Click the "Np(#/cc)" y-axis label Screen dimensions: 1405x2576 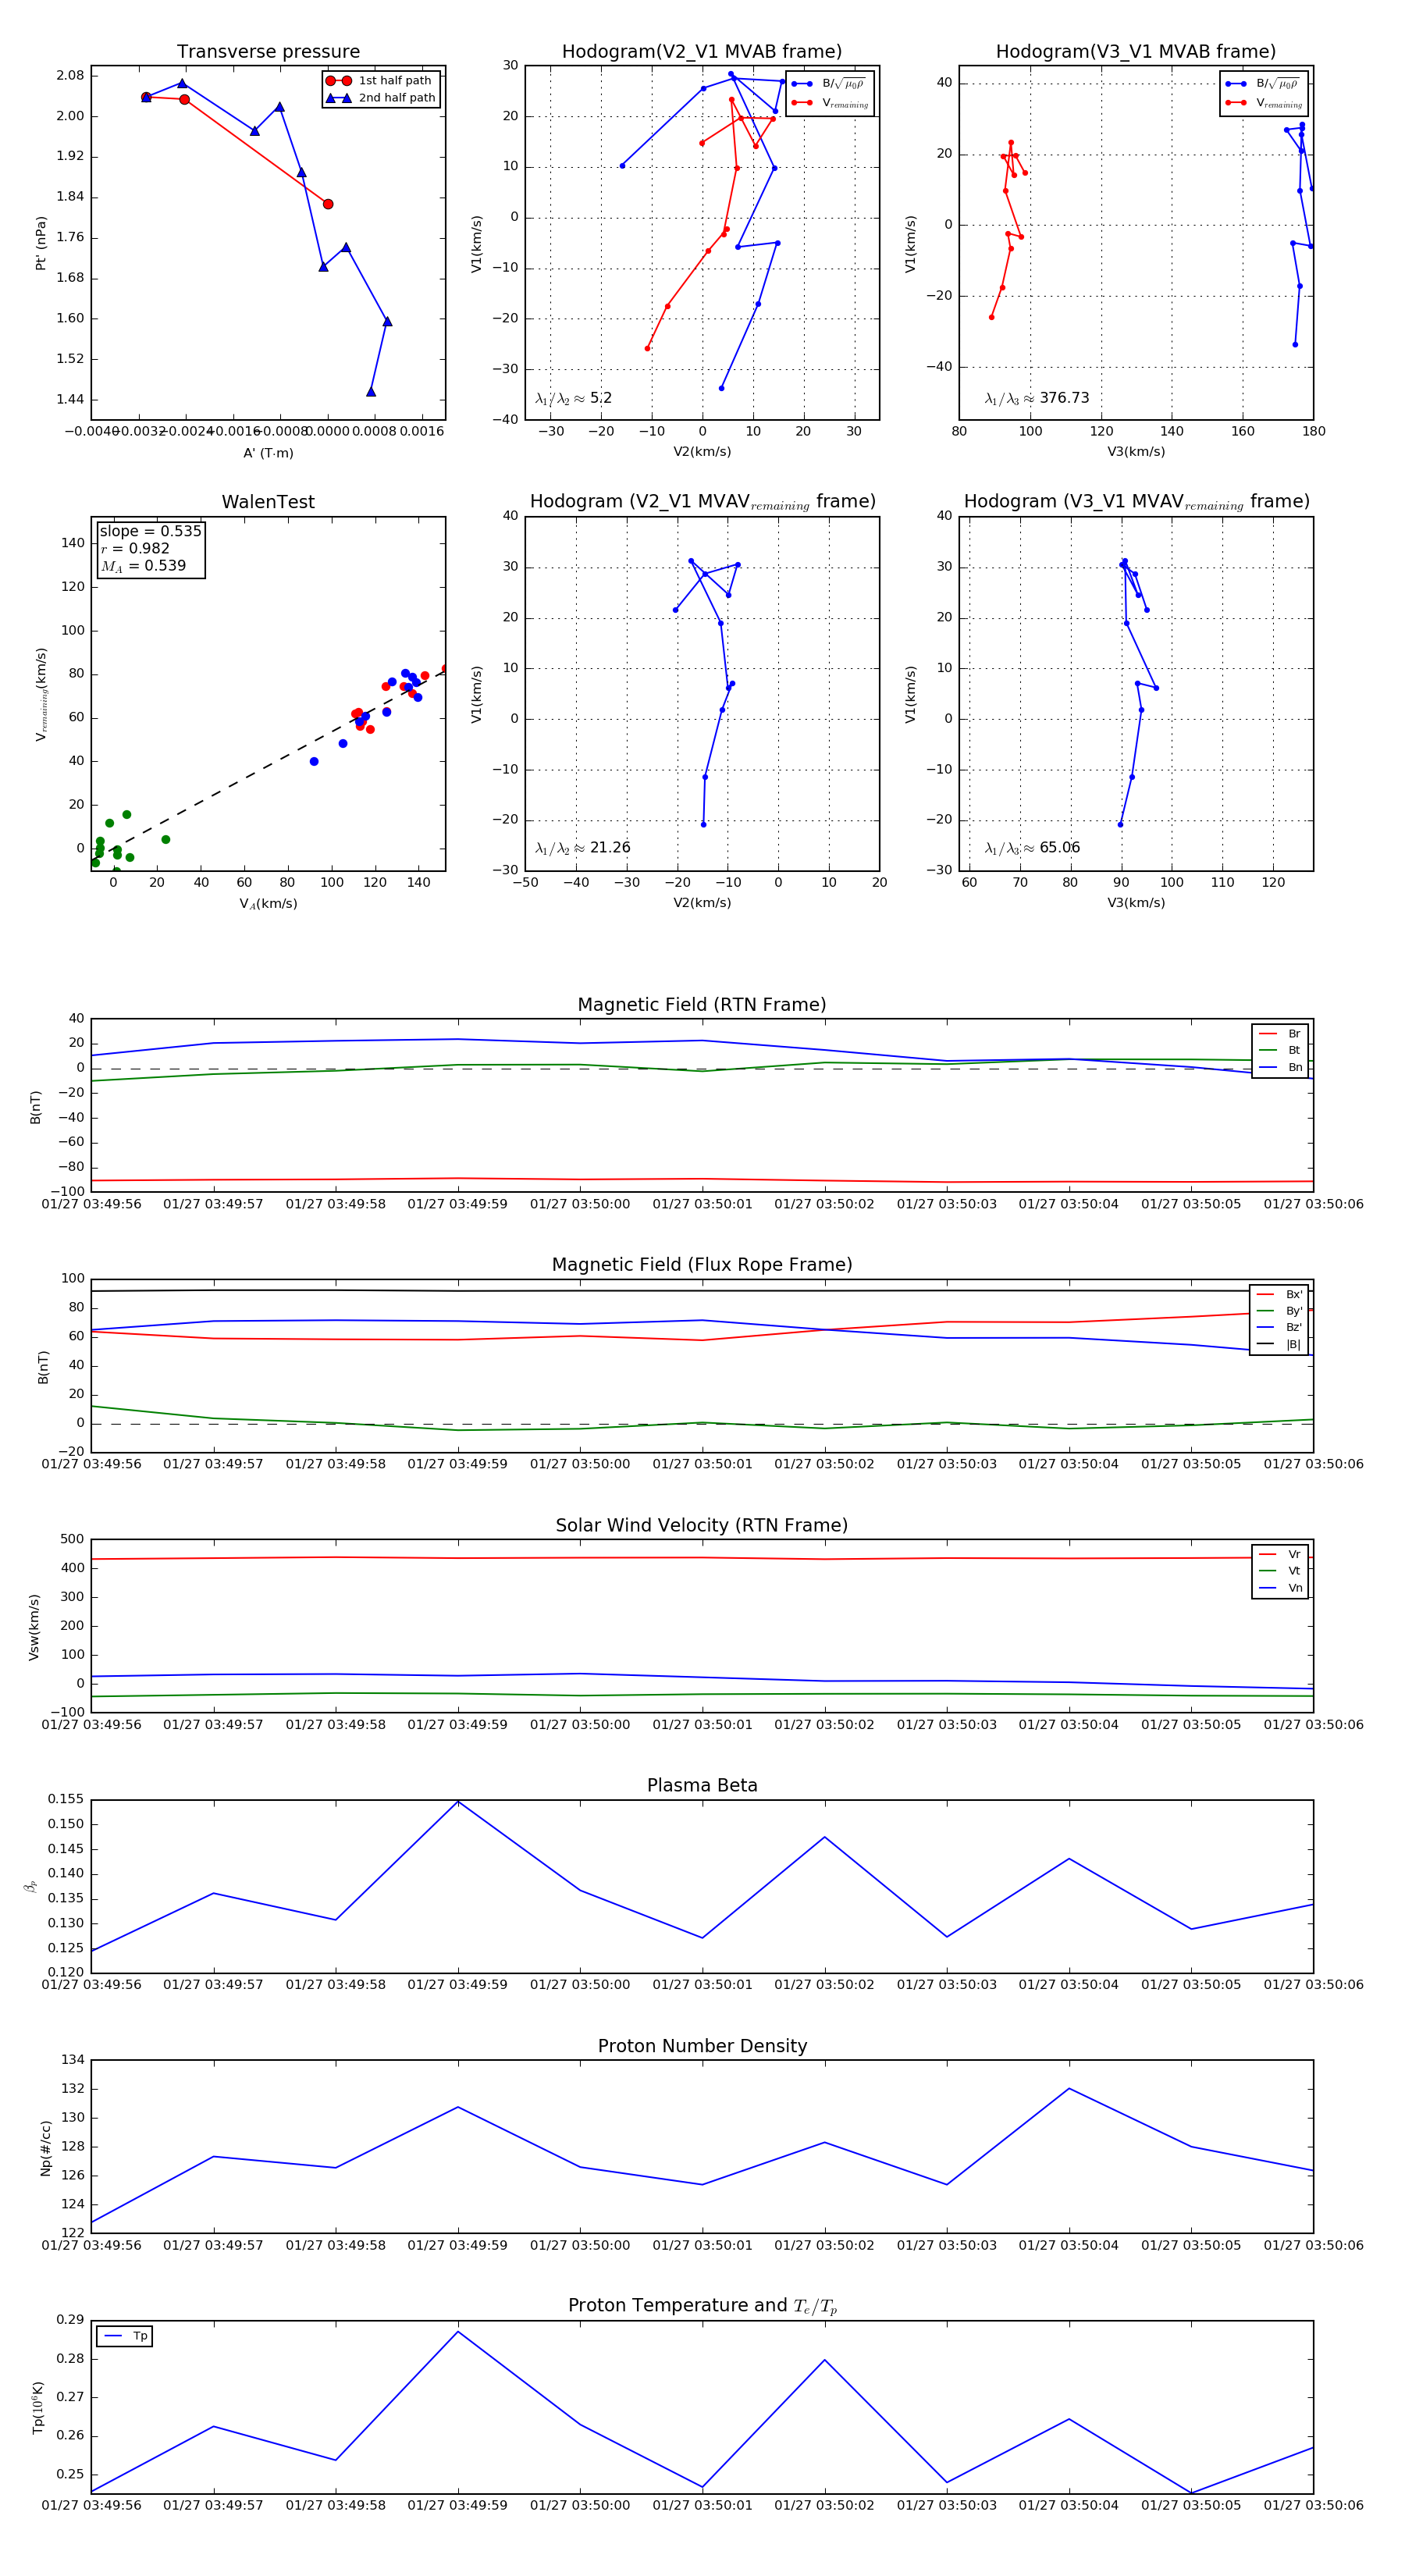pos(45,2148)
